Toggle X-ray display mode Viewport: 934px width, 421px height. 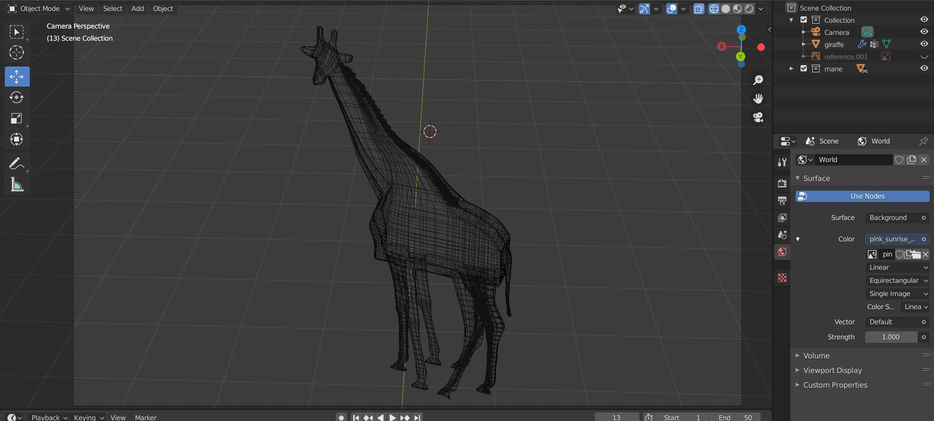(699, 9)
